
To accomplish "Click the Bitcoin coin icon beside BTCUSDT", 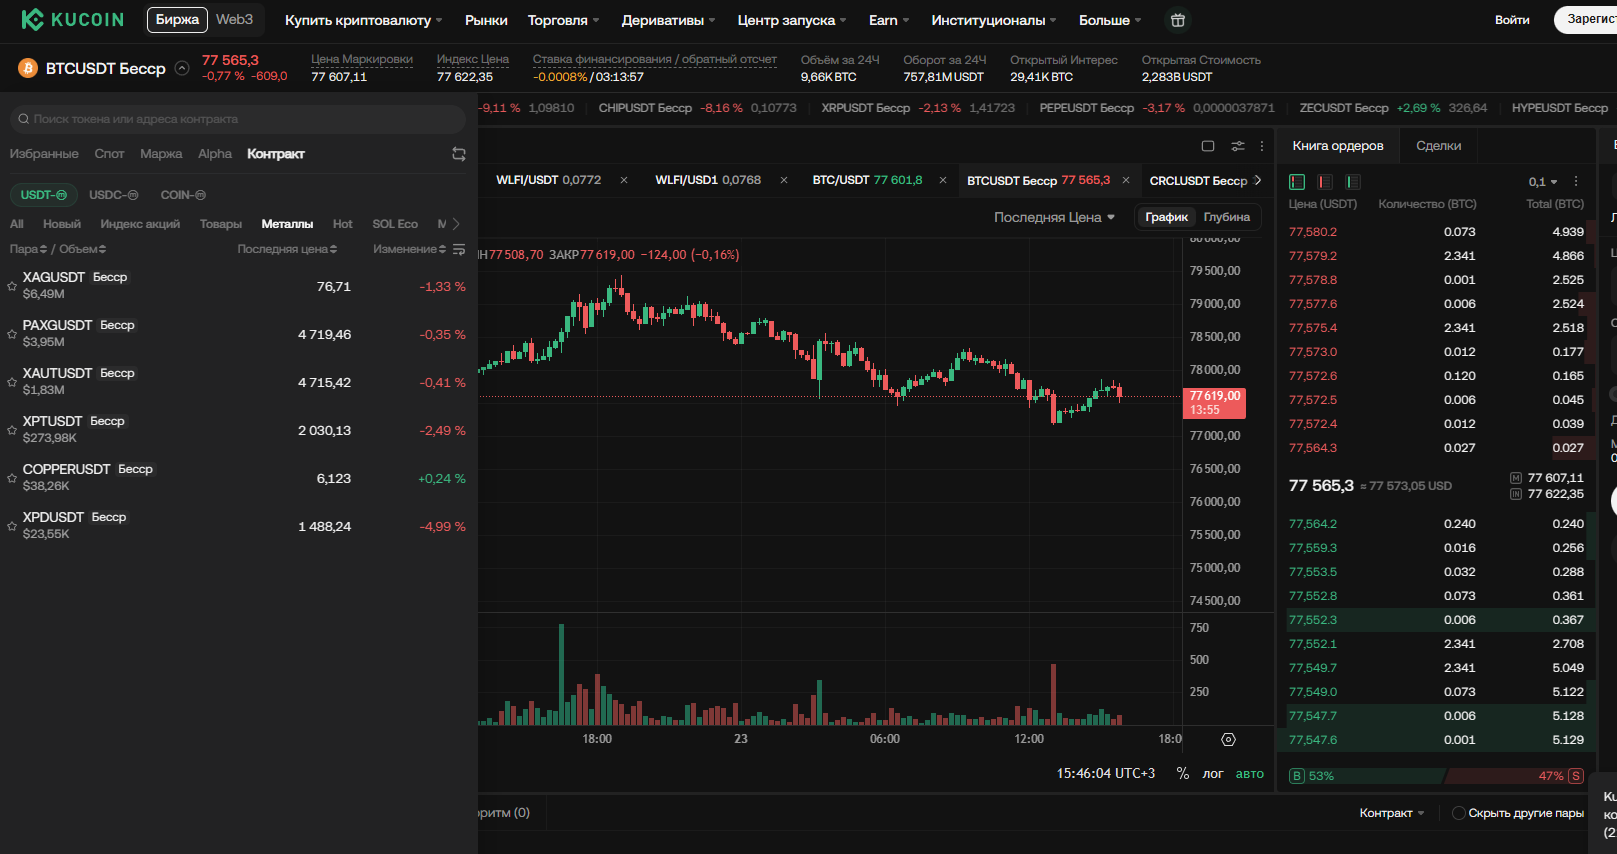I will [28, 68].
